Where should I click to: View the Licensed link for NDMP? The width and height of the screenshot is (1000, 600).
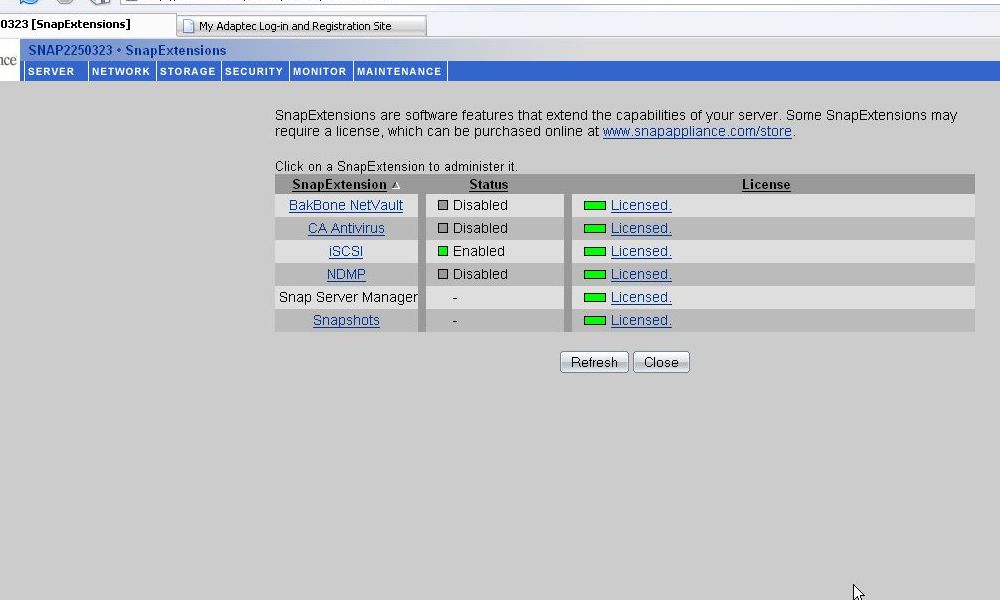coord(641,274)
